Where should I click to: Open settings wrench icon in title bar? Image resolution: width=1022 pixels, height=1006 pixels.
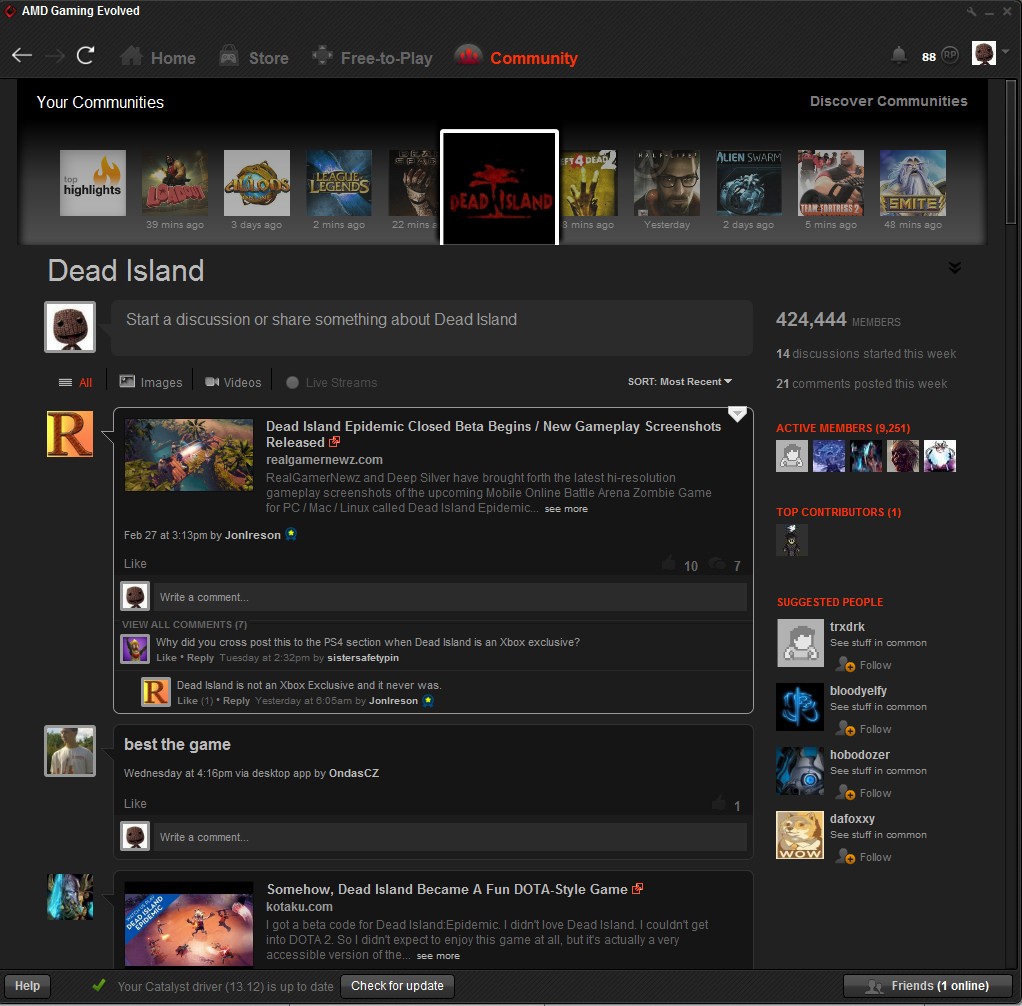click(x=972, y=12)
